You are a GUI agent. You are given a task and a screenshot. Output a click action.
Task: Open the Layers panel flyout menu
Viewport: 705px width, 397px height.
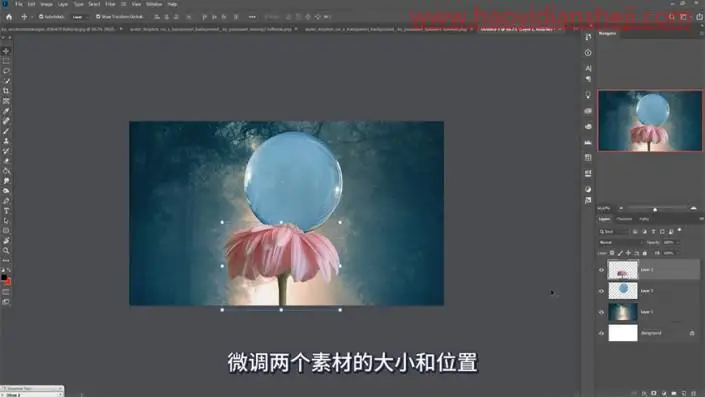(701, 219)
